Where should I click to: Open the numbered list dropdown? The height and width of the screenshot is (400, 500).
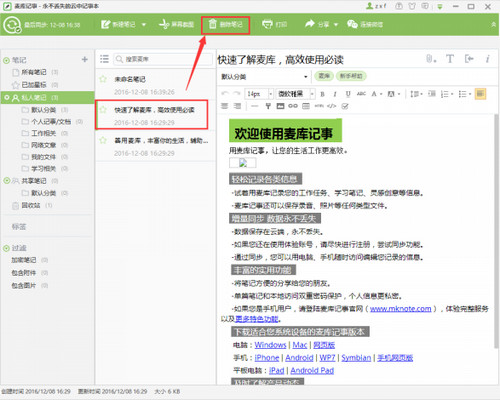click(x=447, y=94)
